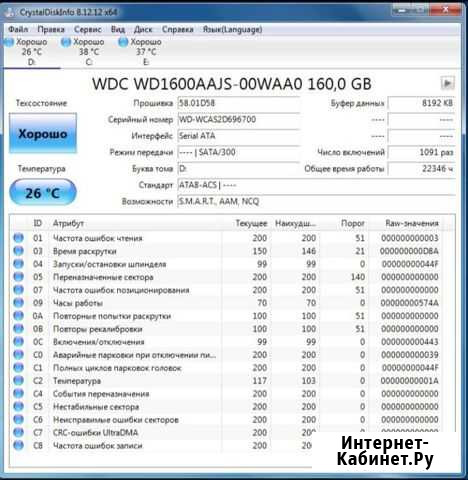Open the Файл menu
The width and height of the screenshot is (468, 480).
18,29
